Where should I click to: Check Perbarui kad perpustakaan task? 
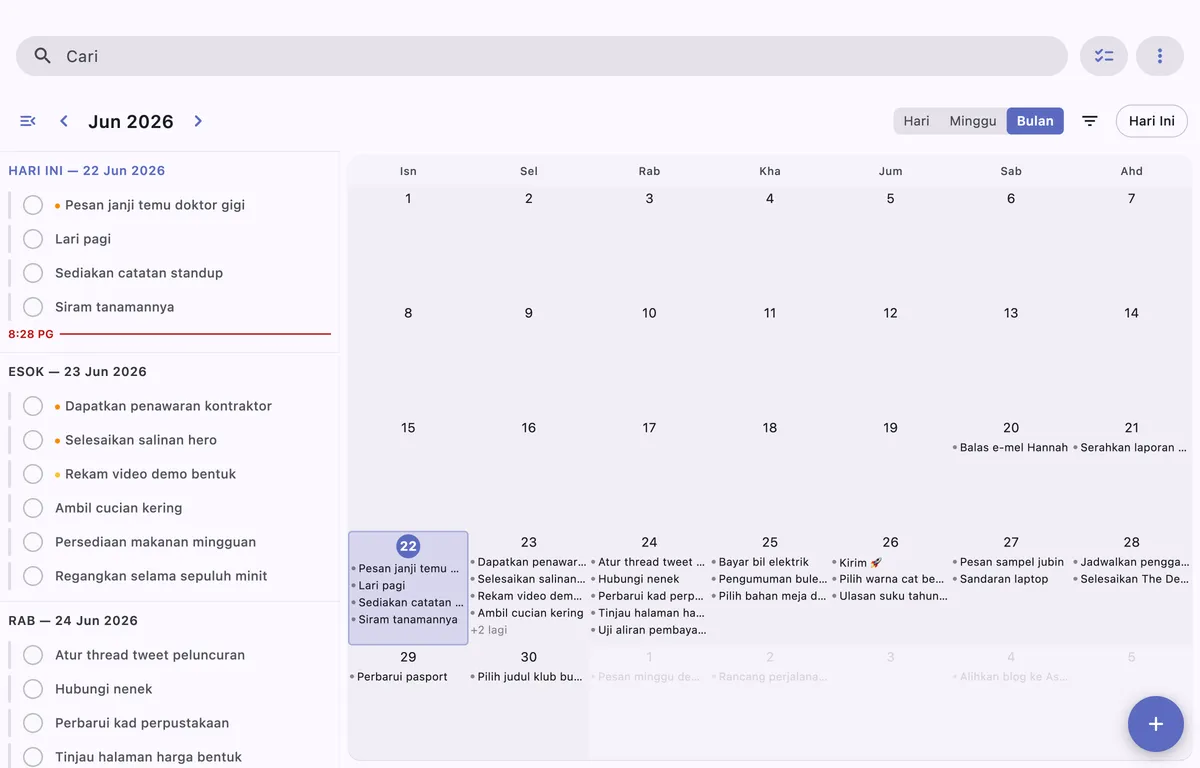click(x=33, y=723)
